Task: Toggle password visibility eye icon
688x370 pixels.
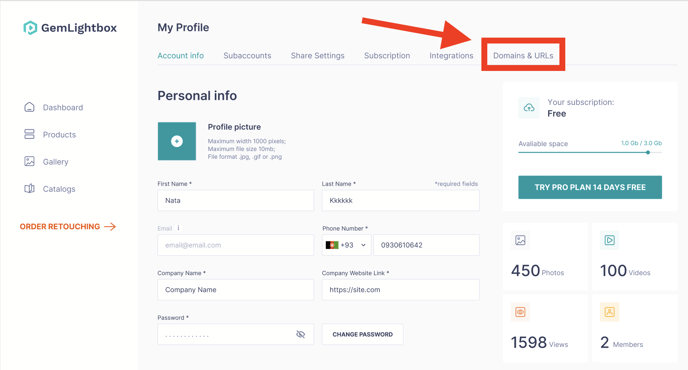Action: click(x=301, y=334)
